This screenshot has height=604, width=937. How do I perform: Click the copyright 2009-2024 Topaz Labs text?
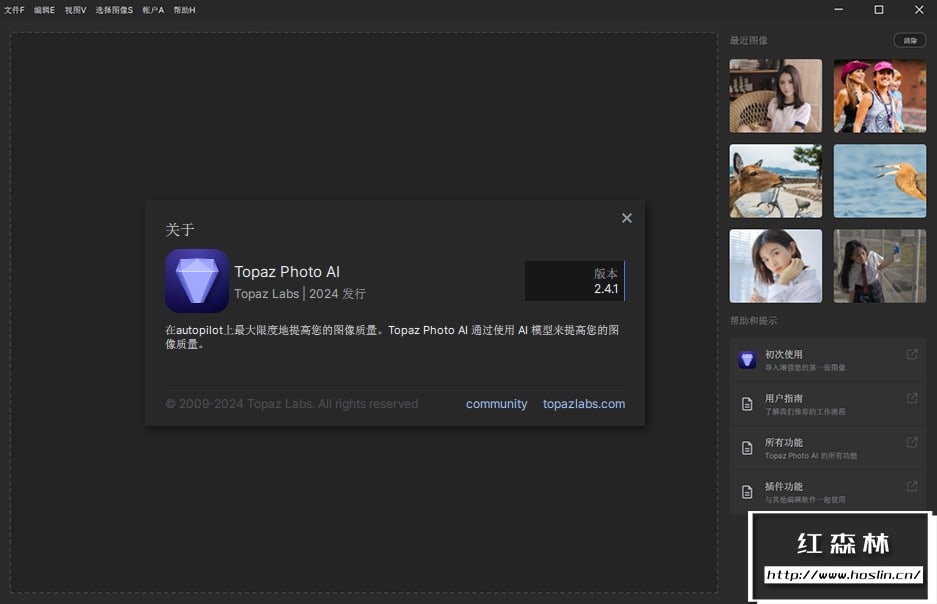(292, 404)
